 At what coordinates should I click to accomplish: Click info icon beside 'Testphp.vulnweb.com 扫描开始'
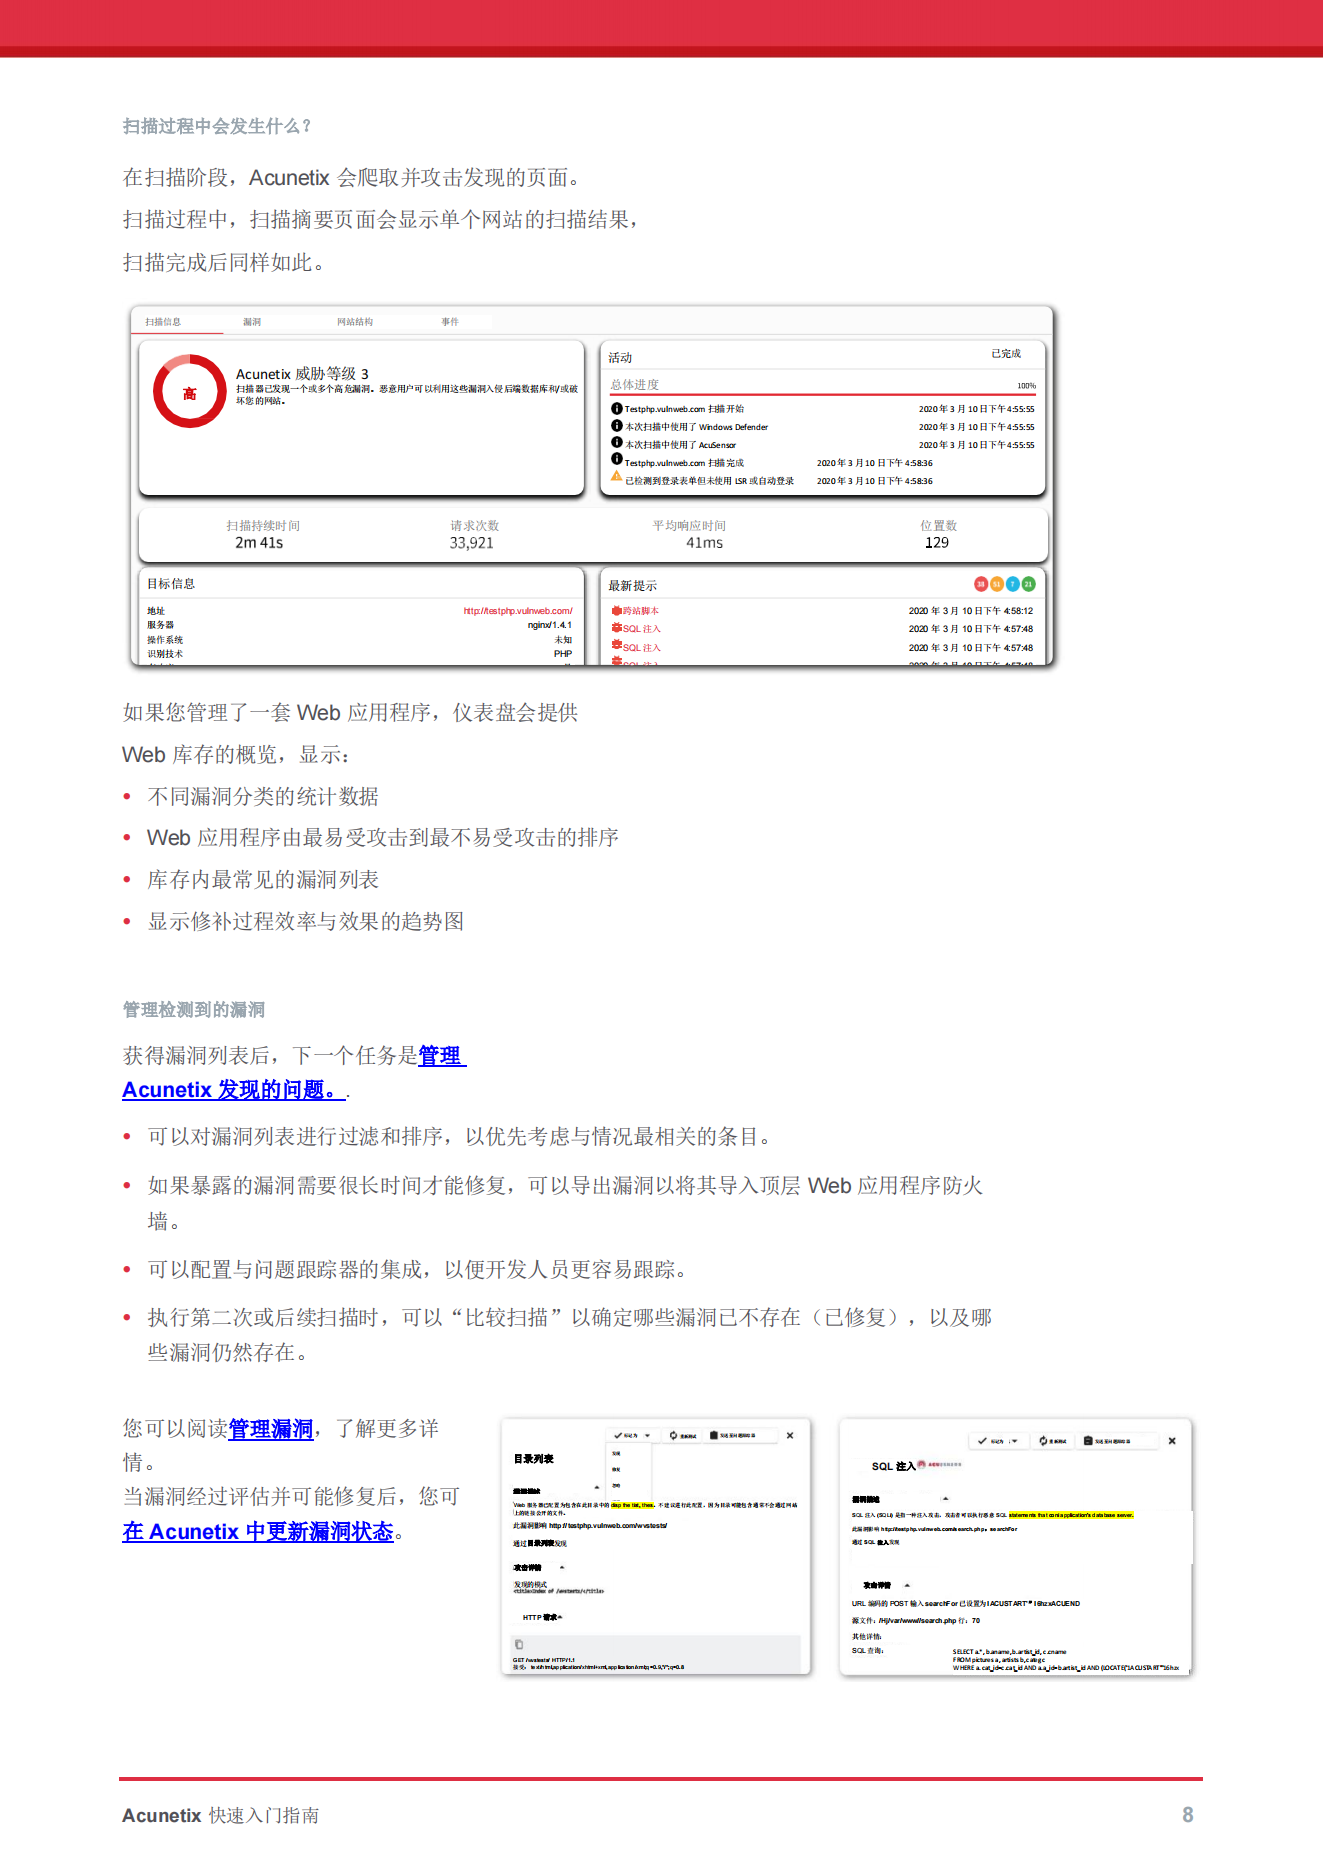click(x=617, y=408)
